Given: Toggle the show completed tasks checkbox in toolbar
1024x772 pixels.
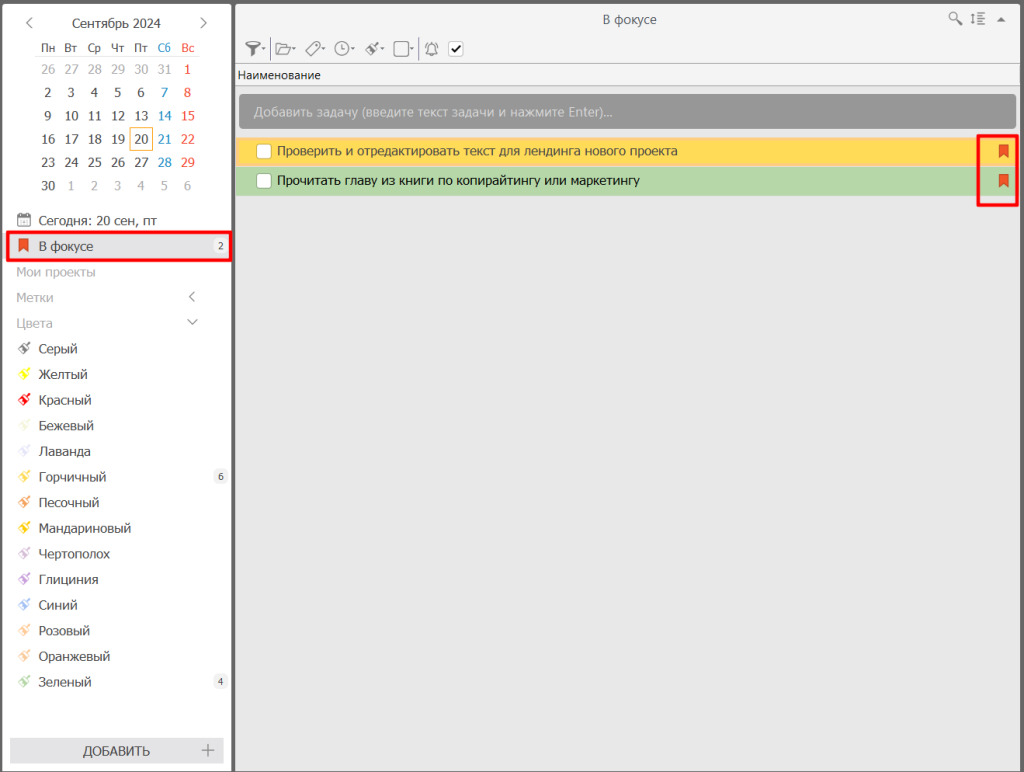Looking at the screenshot, I should coord(456,48).
